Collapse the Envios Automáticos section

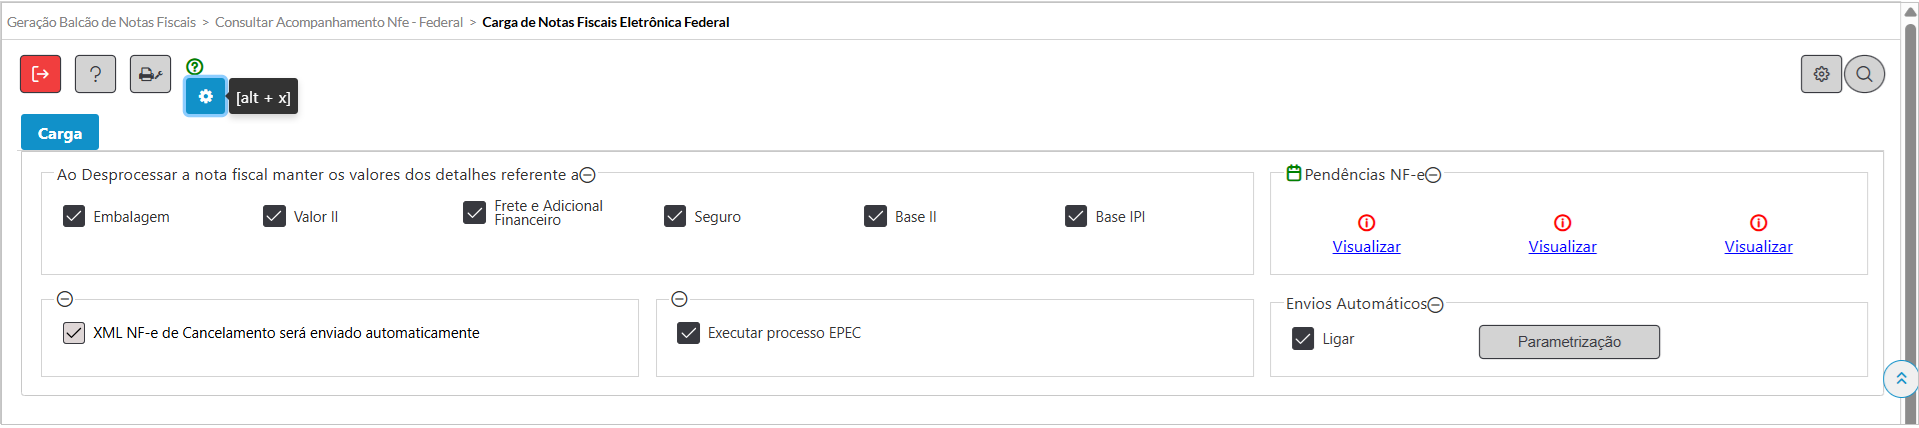click(1436, 305)
